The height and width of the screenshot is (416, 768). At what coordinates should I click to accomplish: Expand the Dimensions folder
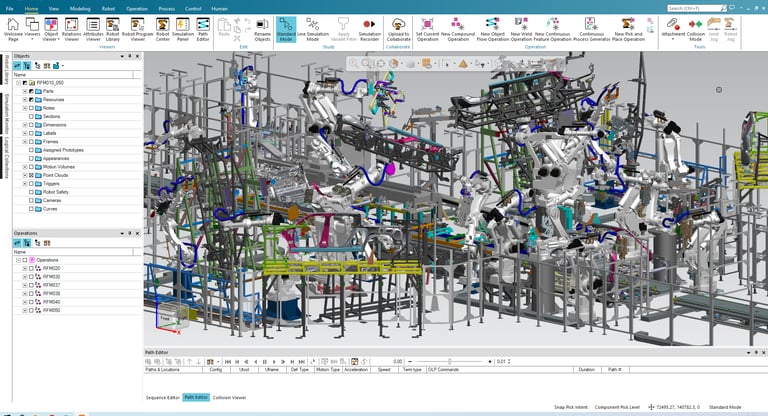coord(25,124)
